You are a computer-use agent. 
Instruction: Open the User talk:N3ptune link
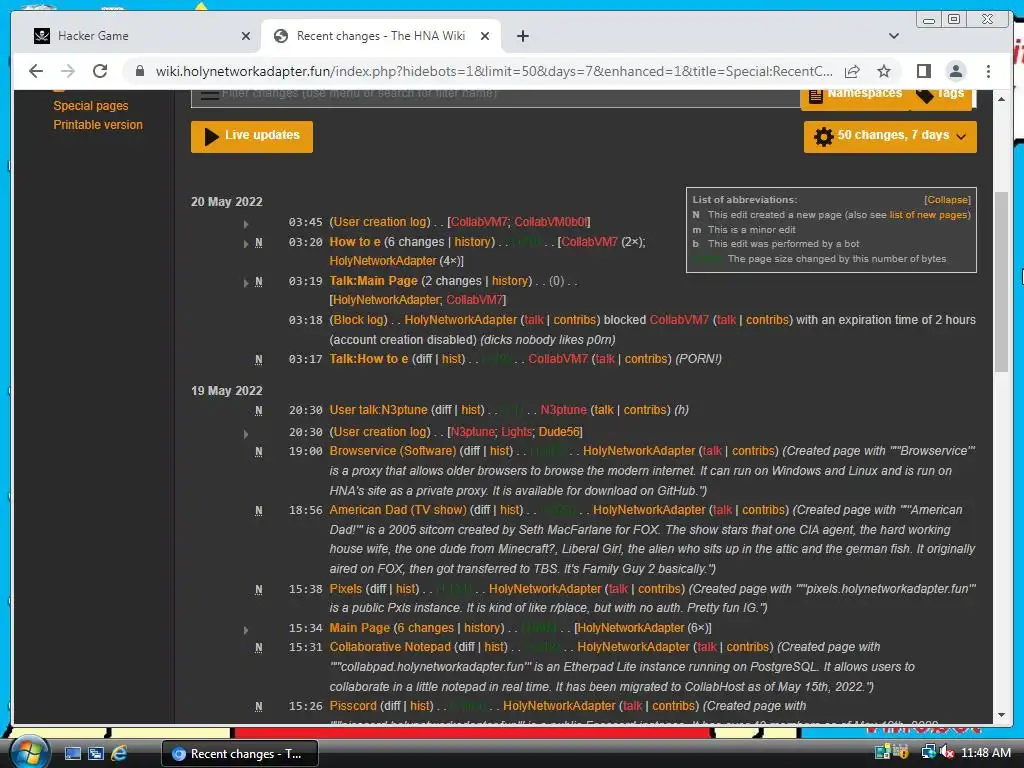[x=378, y=410]
